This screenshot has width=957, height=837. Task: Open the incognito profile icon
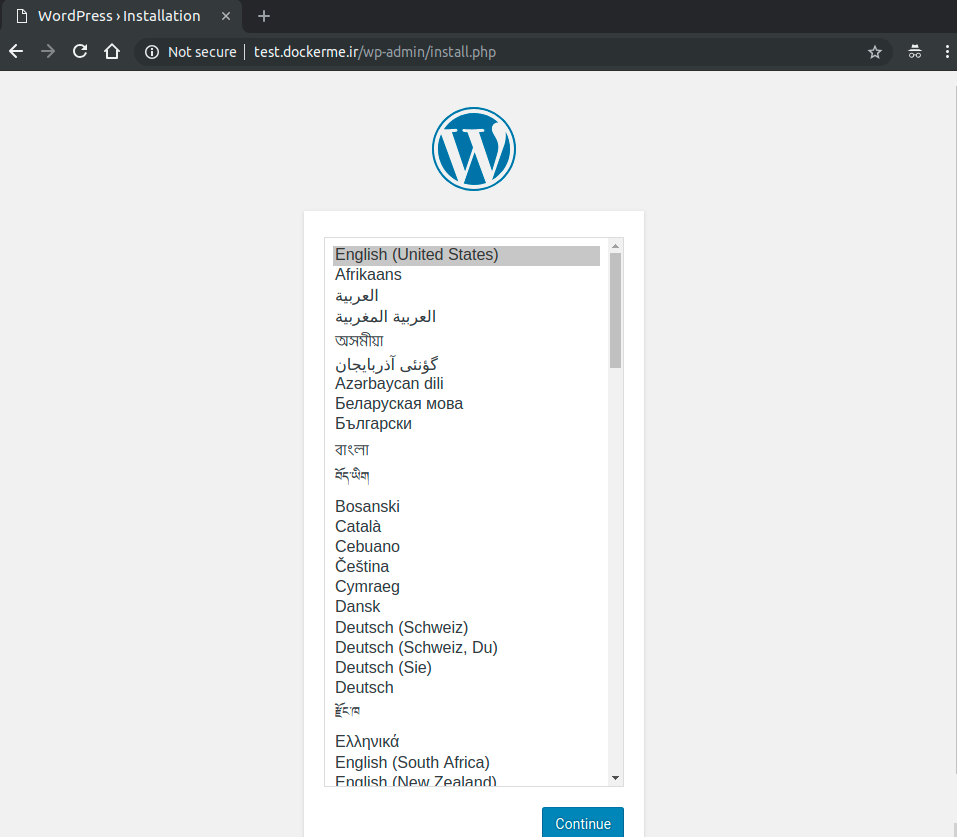pos(914,52)
